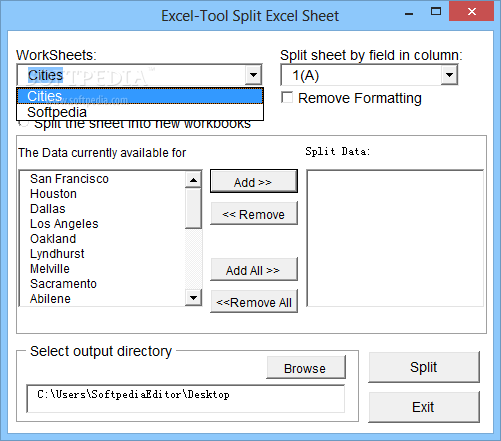This screenshot has height=441, width=501.
Task: Click the list scrollbar down arrow
Action: [193, 297]
